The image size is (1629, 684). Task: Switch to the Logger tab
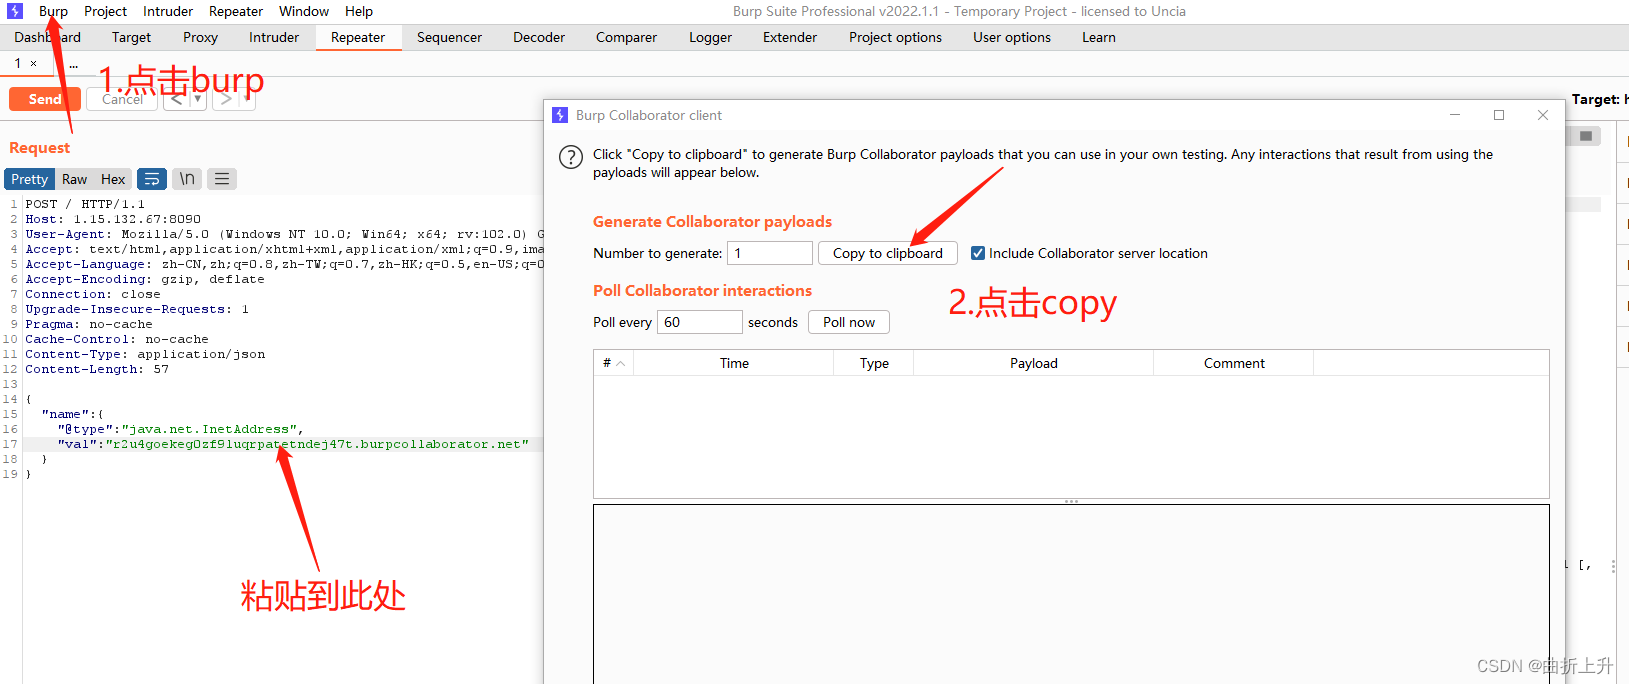[x=710, y=37]
